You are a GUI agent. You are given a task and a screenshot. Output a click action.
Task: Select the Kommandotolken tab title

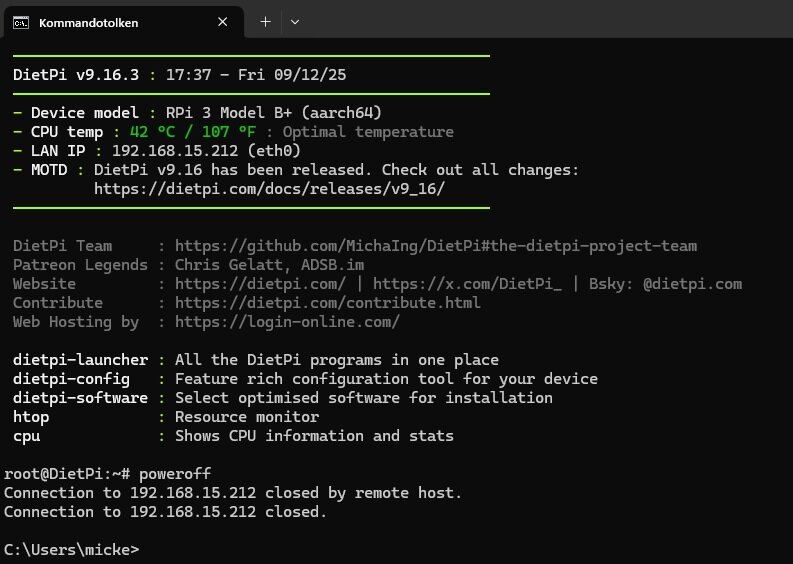point(88,22)
